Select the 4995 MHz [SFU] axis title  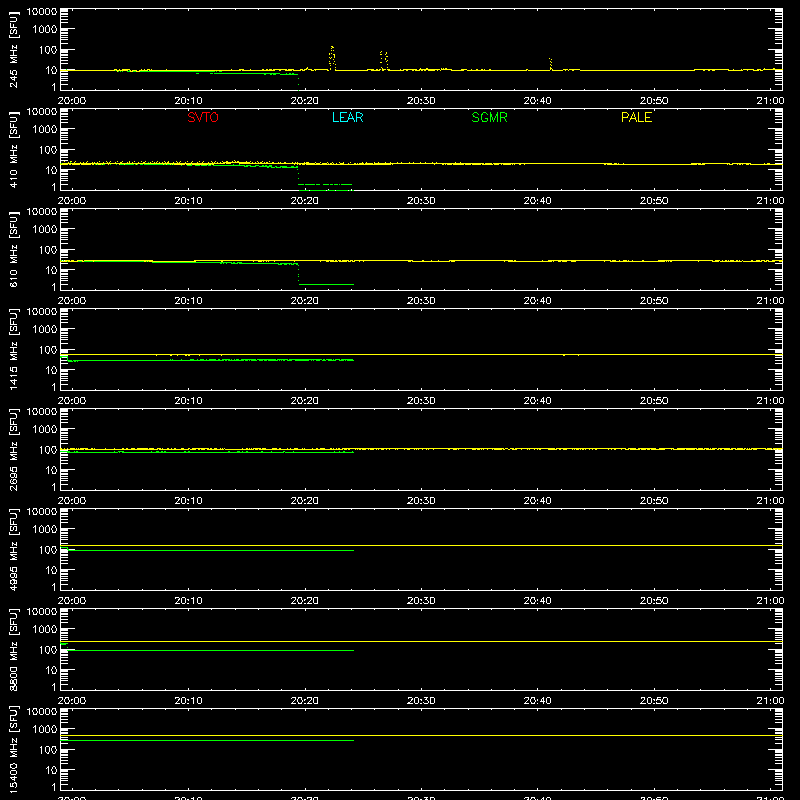point(14,549)
